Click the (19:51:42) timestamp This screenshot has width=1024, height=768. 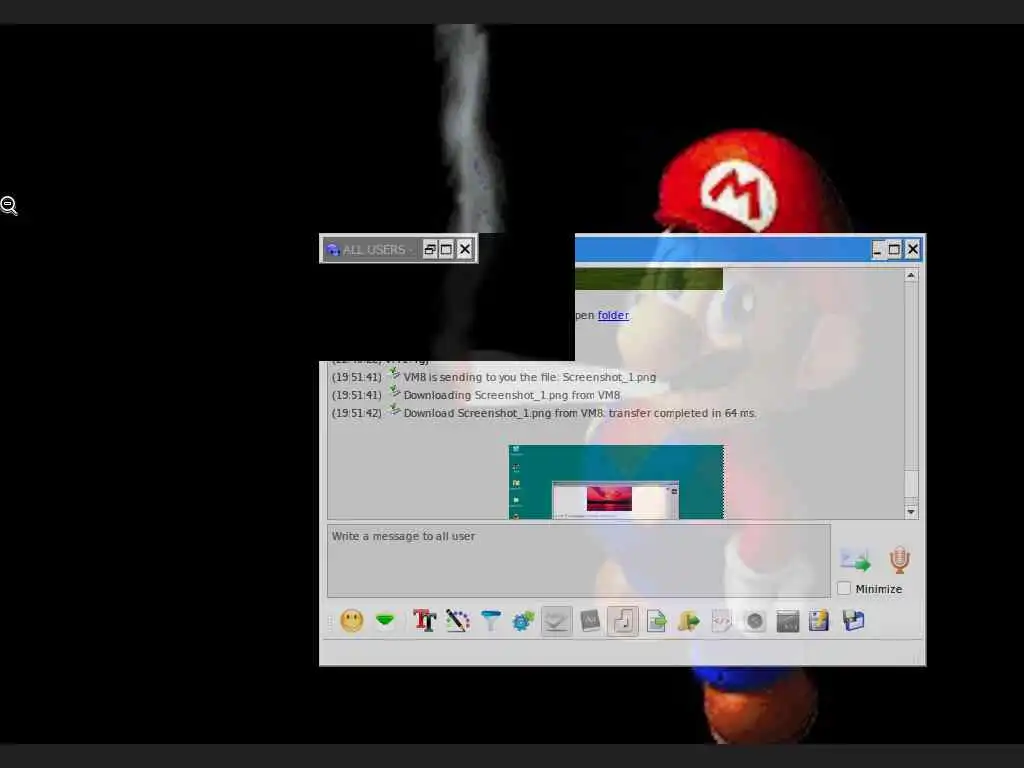357,413
